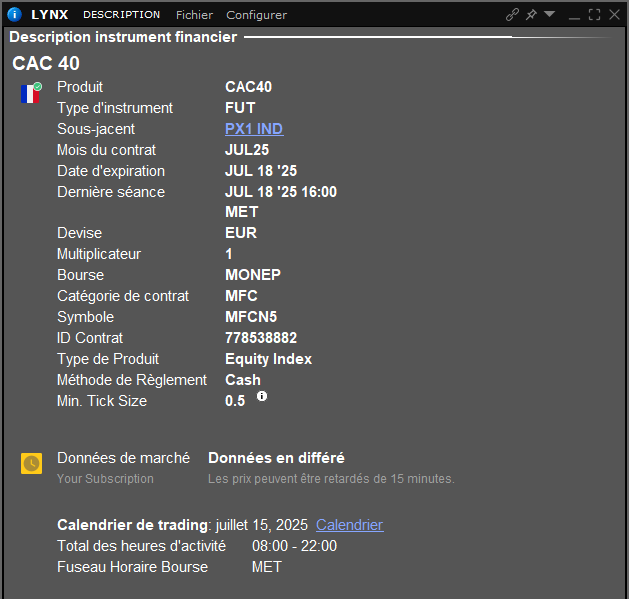
Task: Minimize the description window
Action: [574, 18]
